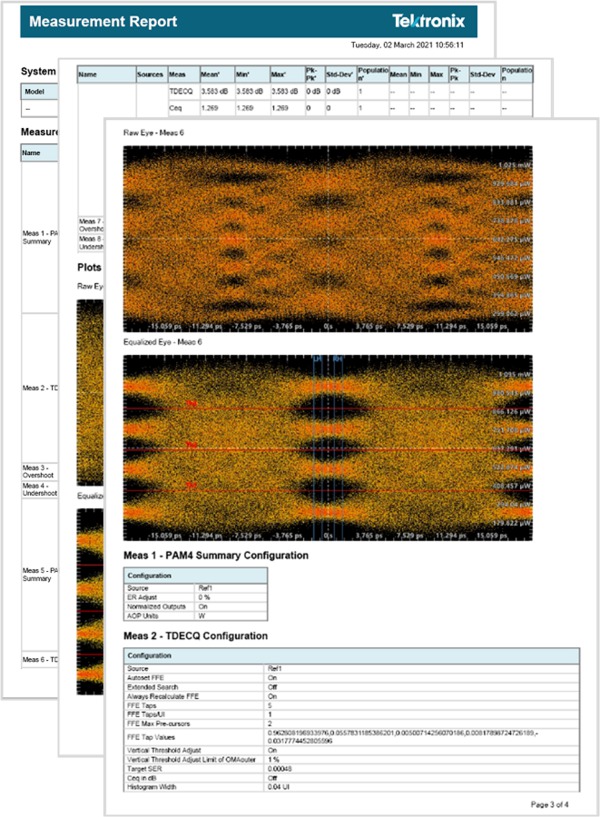
Task: Click the 0.04 UI histogram width value
Action: coord(278,787)
